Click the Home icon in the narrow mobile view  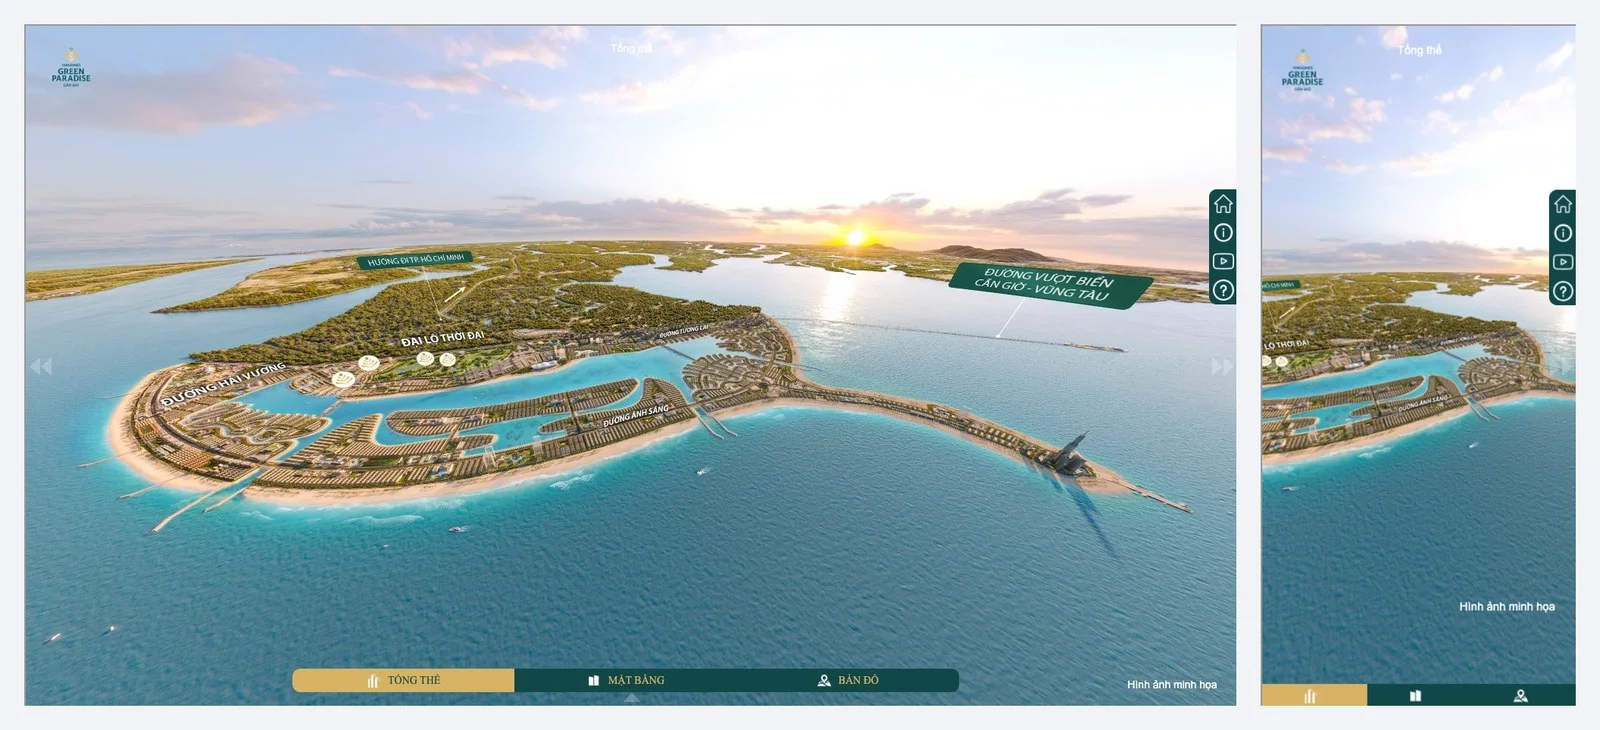[1562, 205]
